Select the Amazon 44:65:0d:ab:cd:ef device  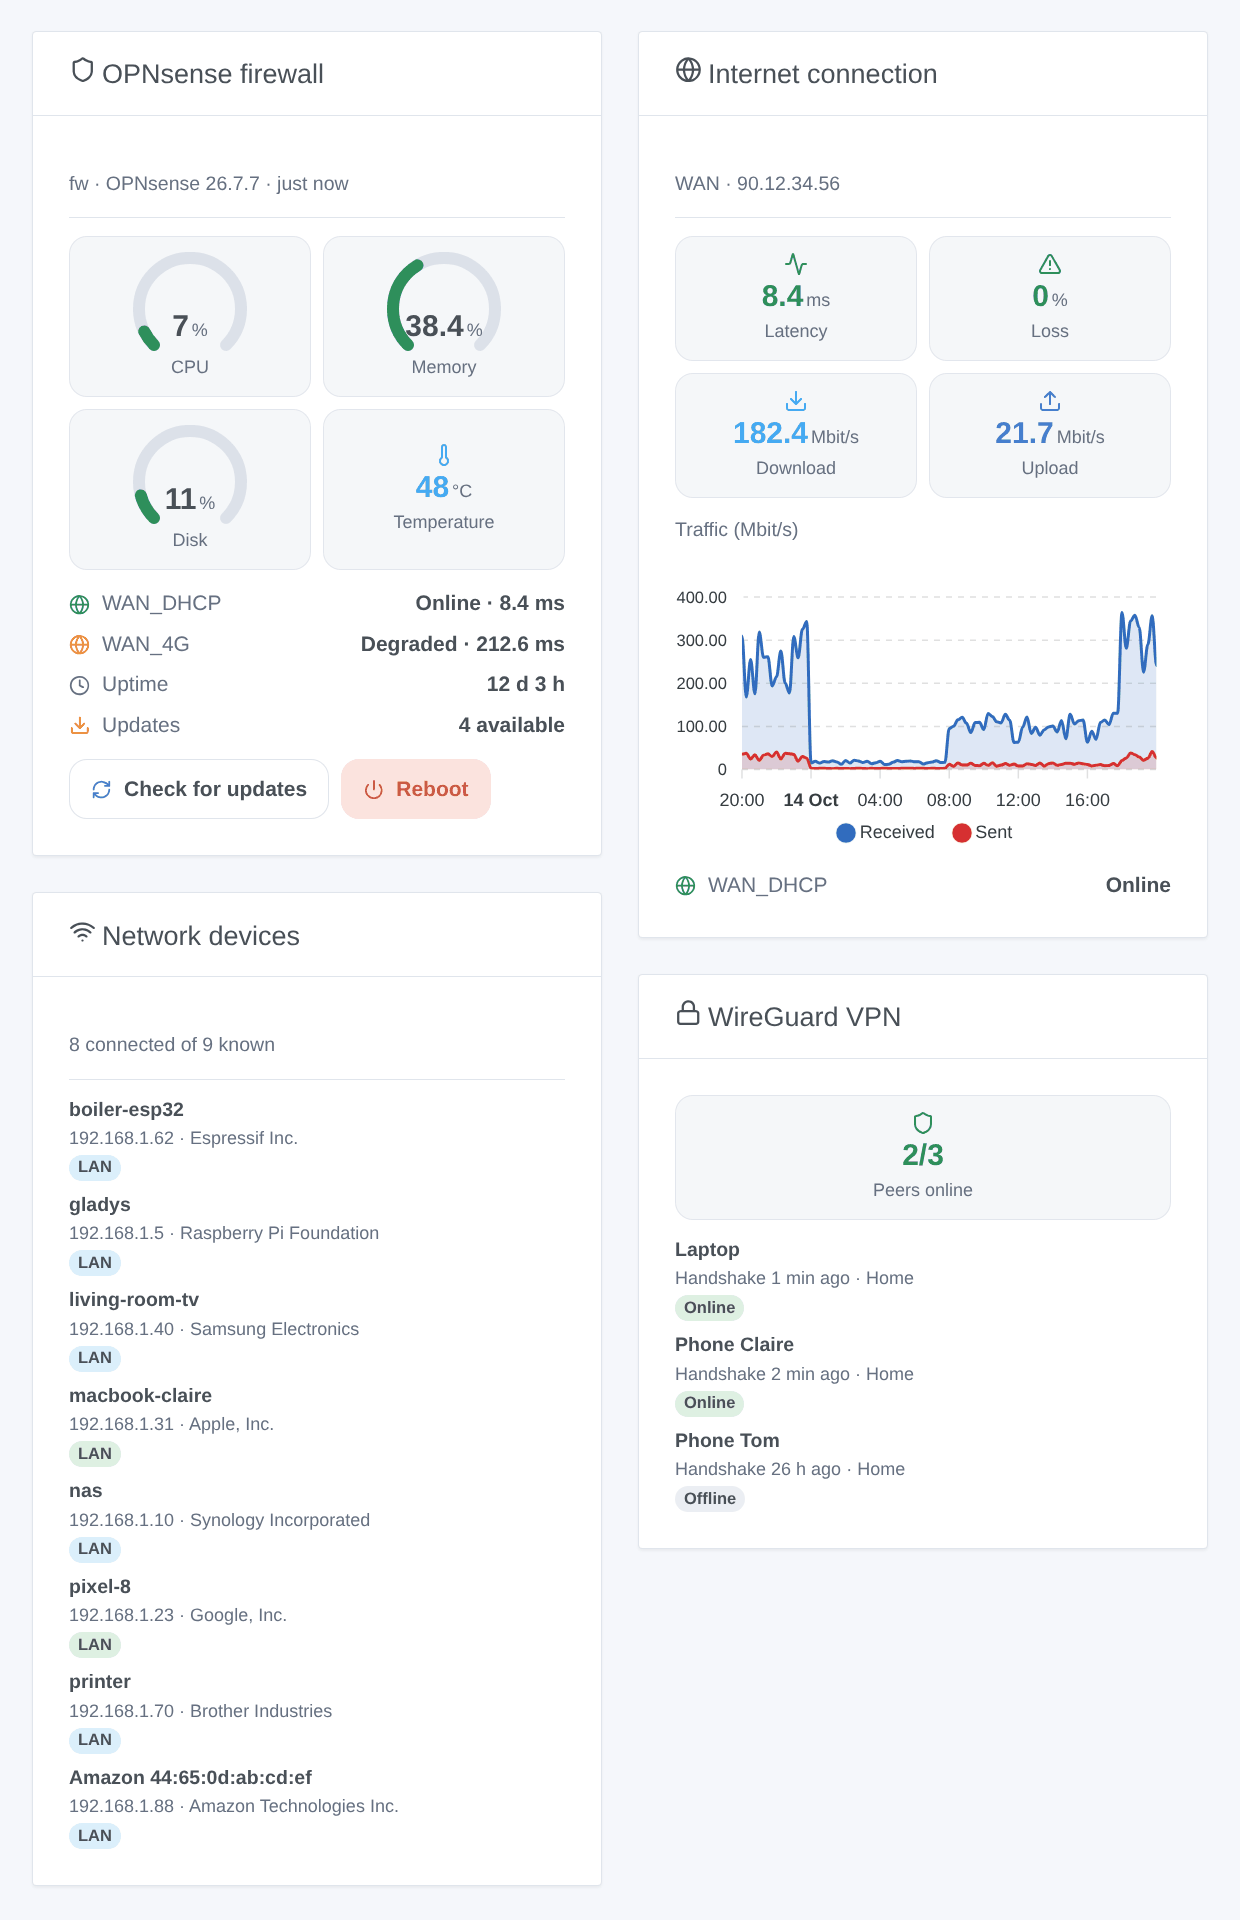(317, 1806)
